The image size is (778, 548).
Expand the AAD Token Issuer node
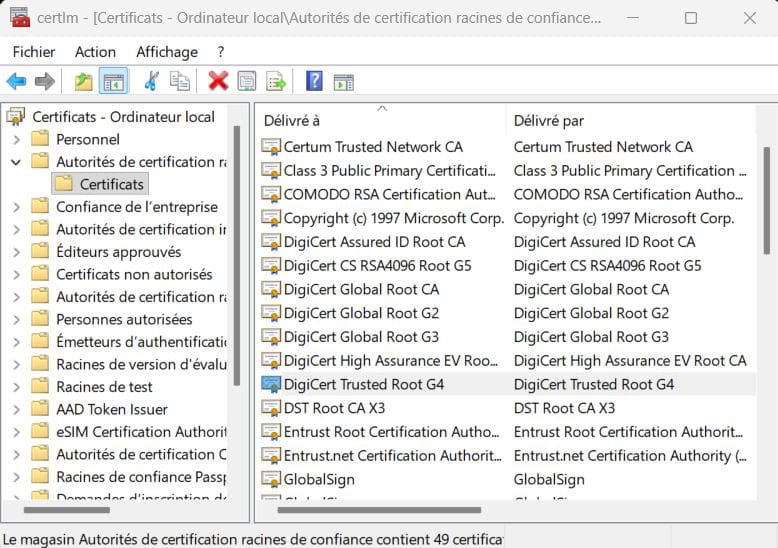coord(16,410)
